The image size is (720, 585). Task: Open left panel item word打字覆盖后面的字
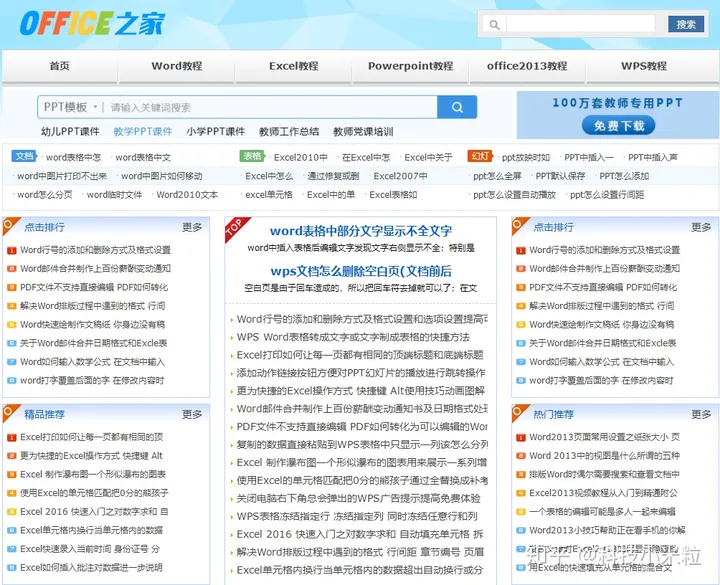(92, 381)
